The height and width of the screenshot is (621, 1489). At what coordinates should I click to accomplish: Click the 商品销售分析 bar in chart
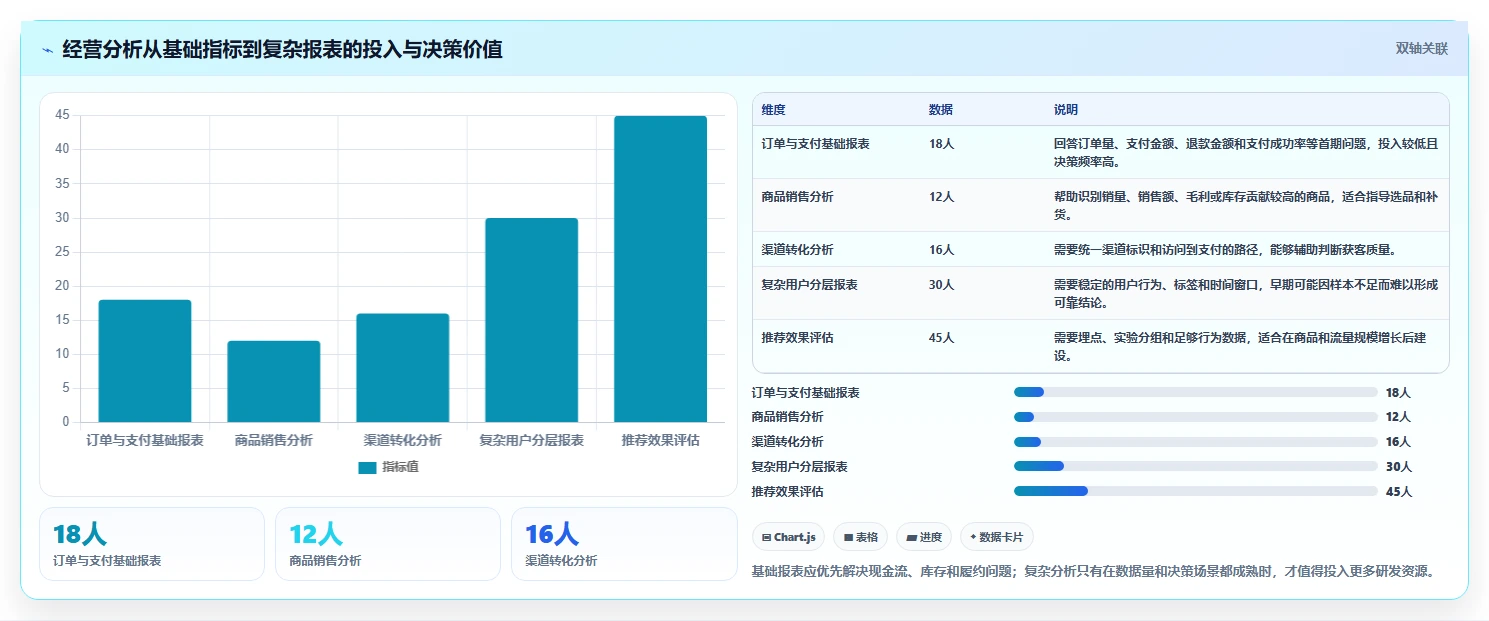[274, 381]
